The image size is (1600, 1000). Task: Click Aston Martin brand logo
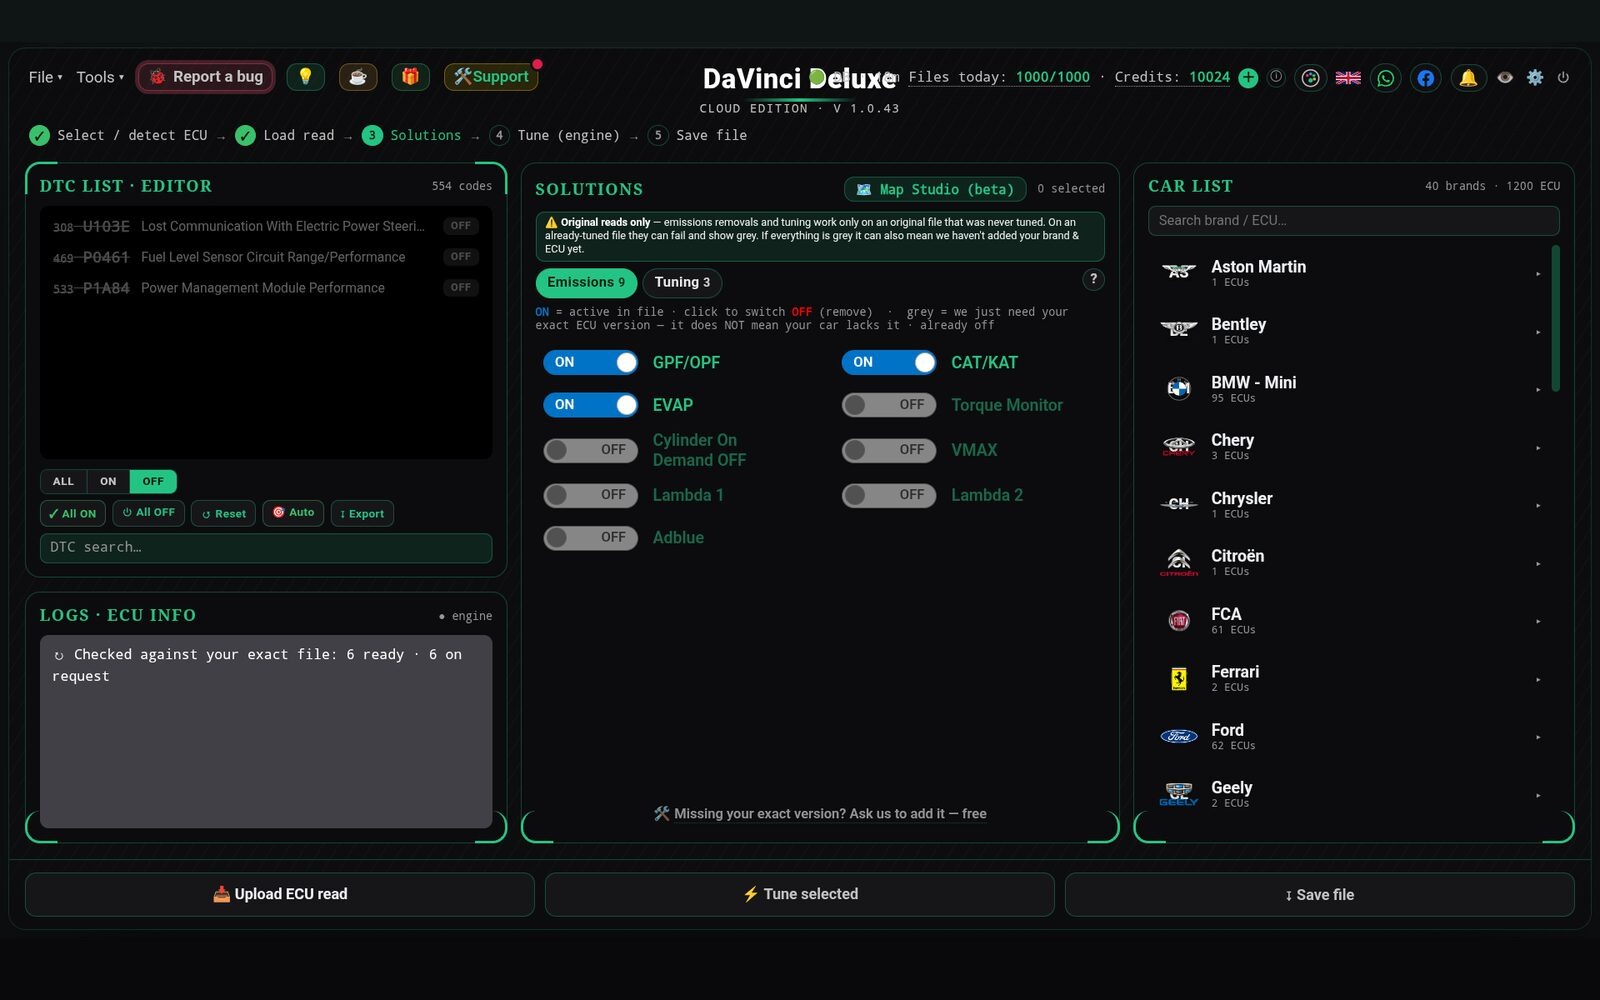click(x=1179, y=271)
